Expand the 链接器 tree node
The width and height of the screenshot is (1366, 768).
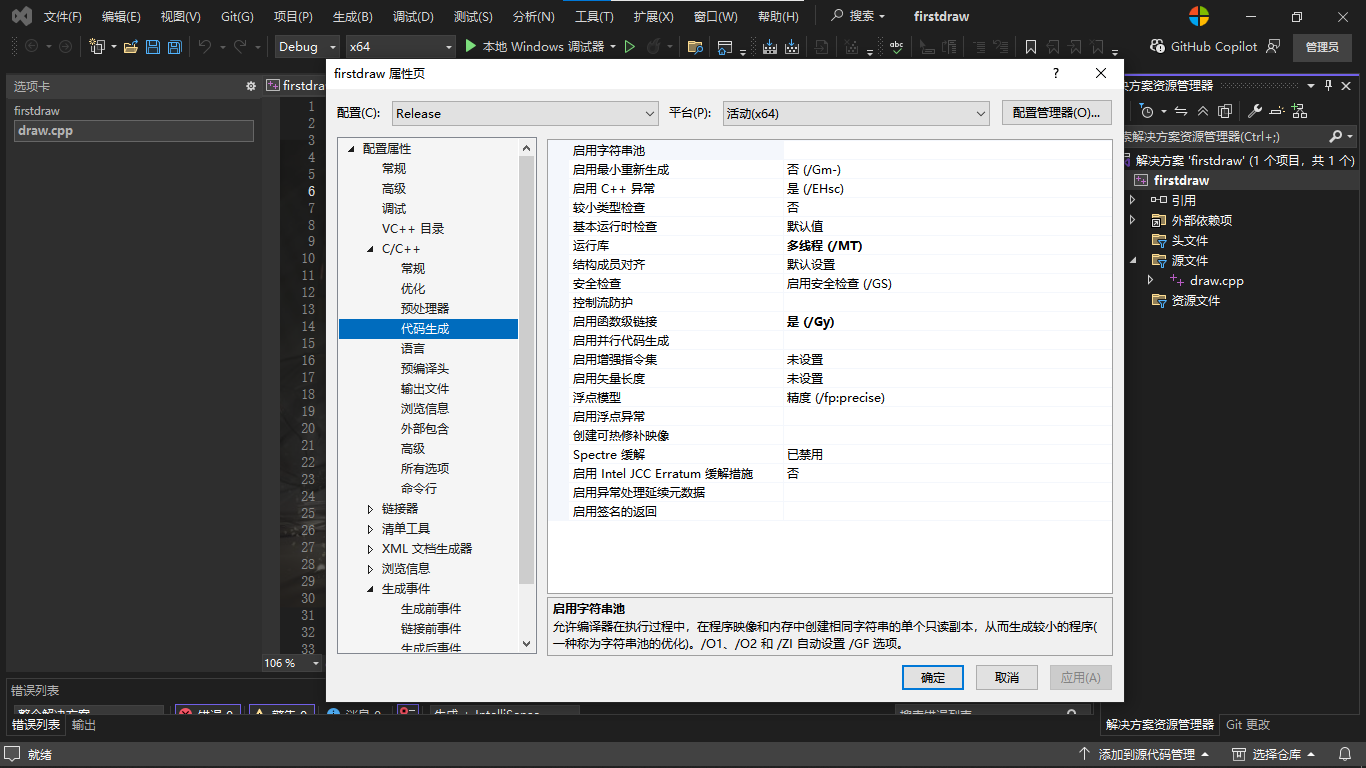[x=370, y=507]
